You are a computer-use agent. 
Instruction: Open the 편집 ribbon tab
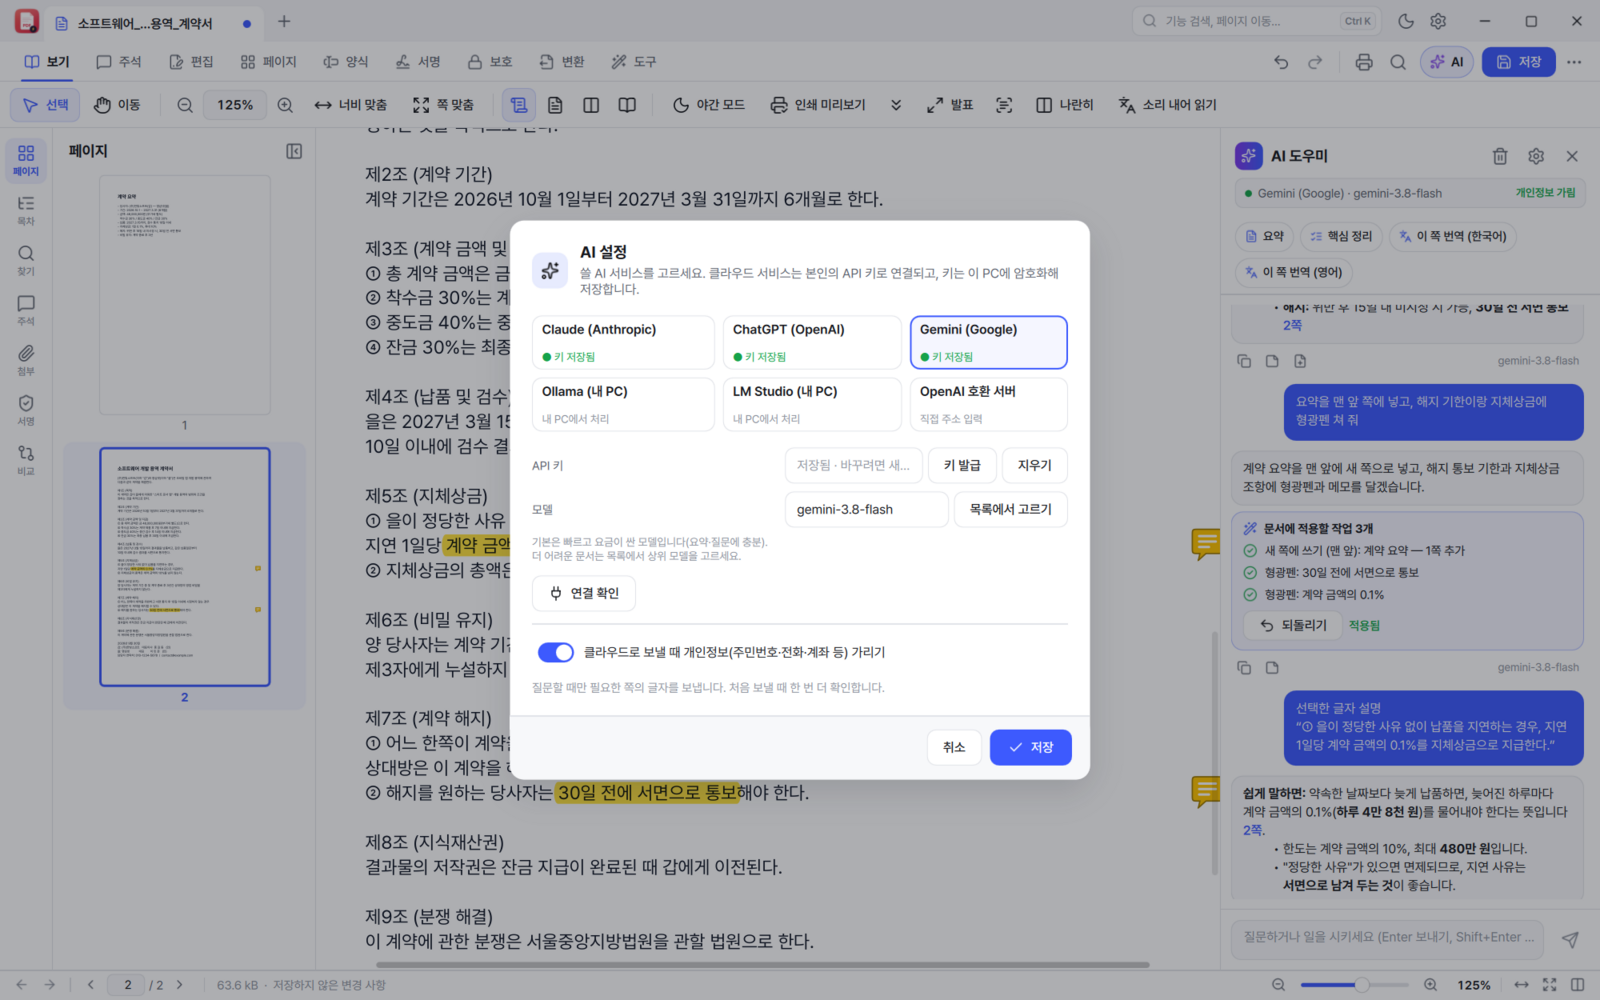click(191, 62)
